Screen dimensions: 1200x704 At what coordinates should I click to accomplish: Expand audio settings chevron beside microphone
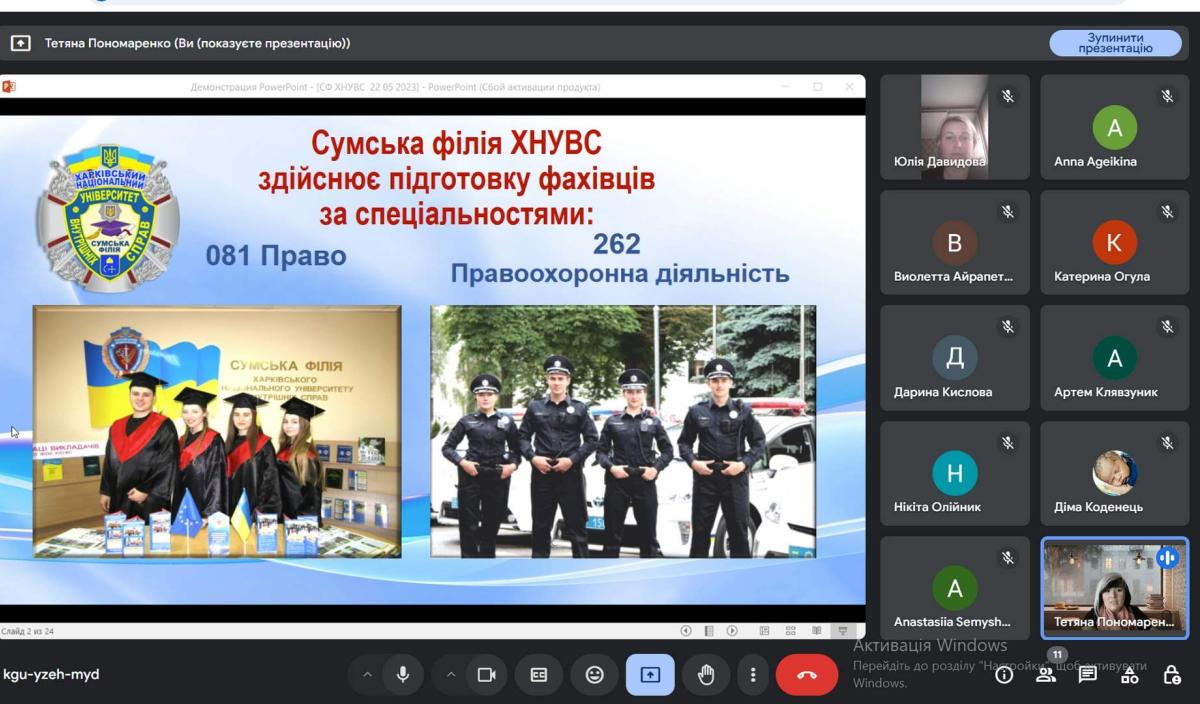tap(367, 675)
